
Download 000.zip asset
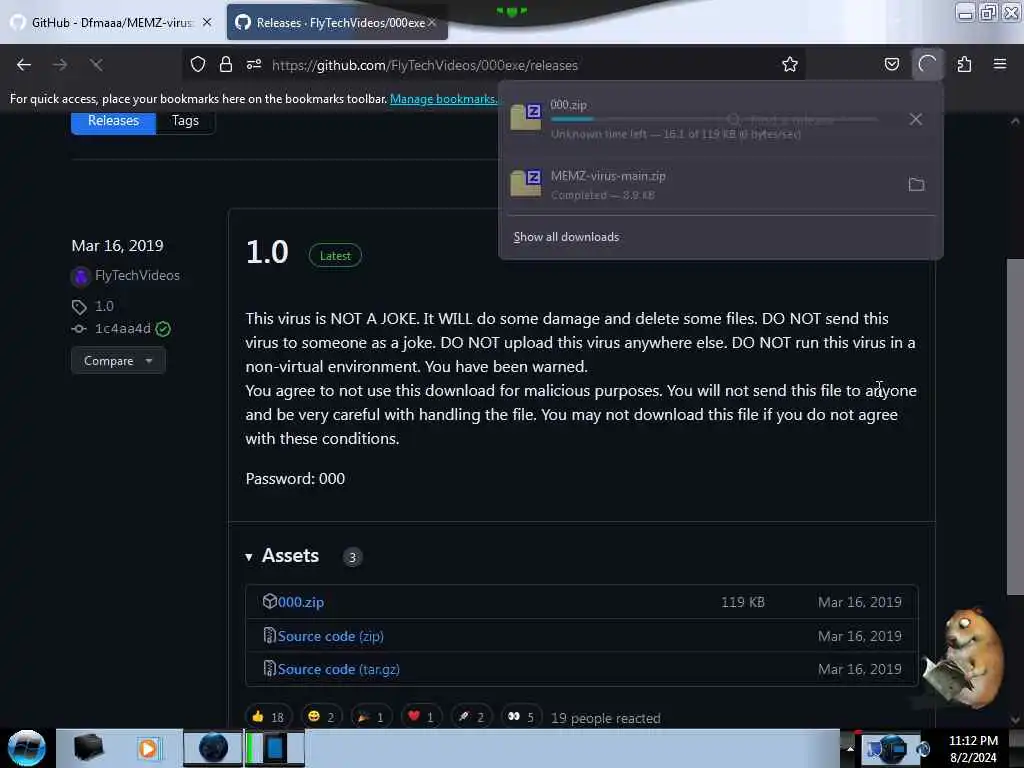coord(301,602)
